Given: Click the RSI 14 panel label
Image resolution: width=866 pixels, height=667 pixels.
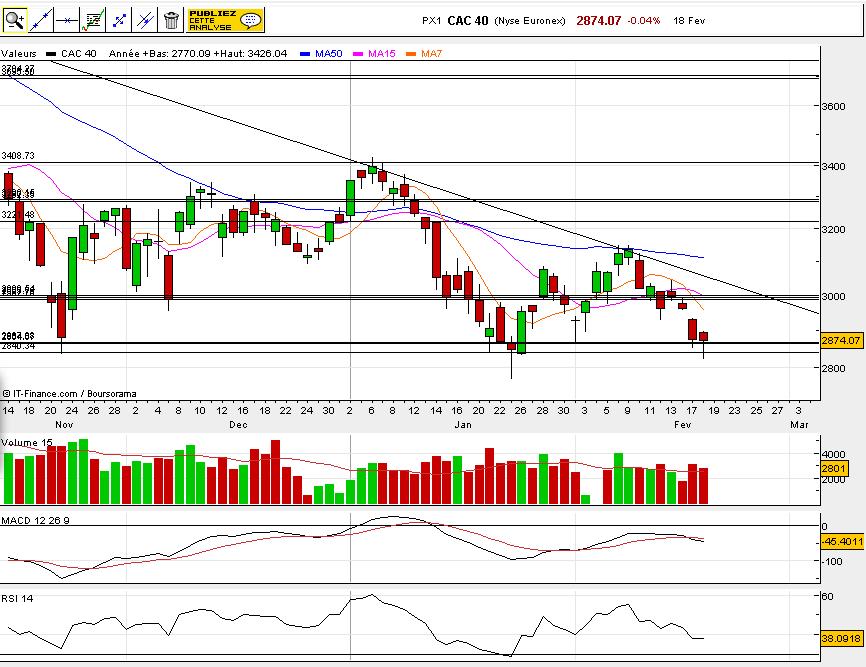Looking at the screenshot, I should [x=17, y=599].
